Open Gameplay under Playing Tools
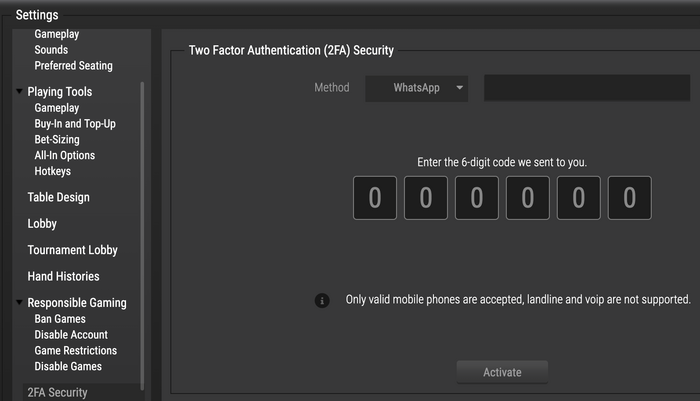Image resolution: width=700 pixels, height=401 pixels. 57,108
